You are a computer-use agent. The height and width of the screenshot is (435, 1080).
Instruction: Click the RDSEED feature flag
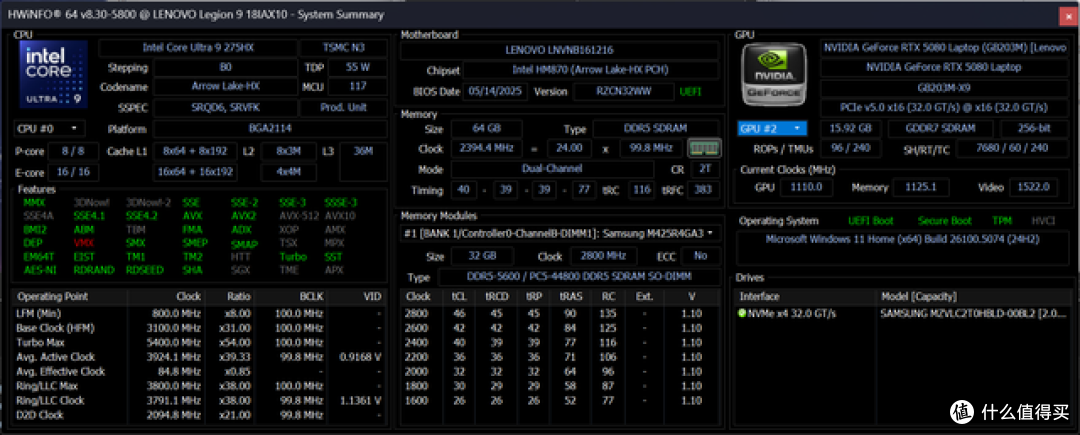coord(145,270)
